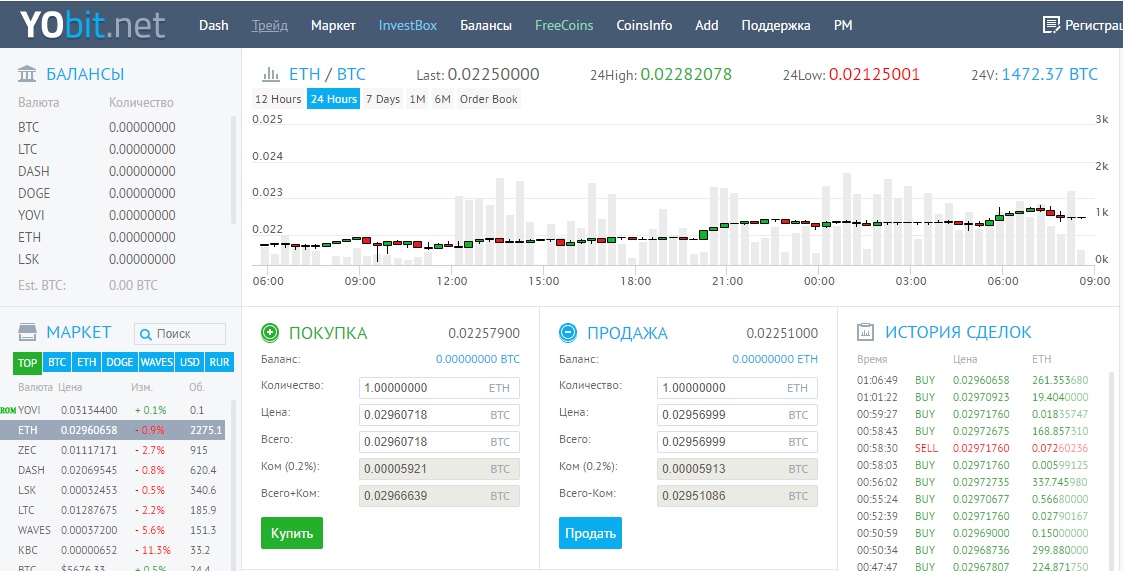1123x571 pixels.
Task: Select the 24 Hours chart range
Action: click(333, 99)
